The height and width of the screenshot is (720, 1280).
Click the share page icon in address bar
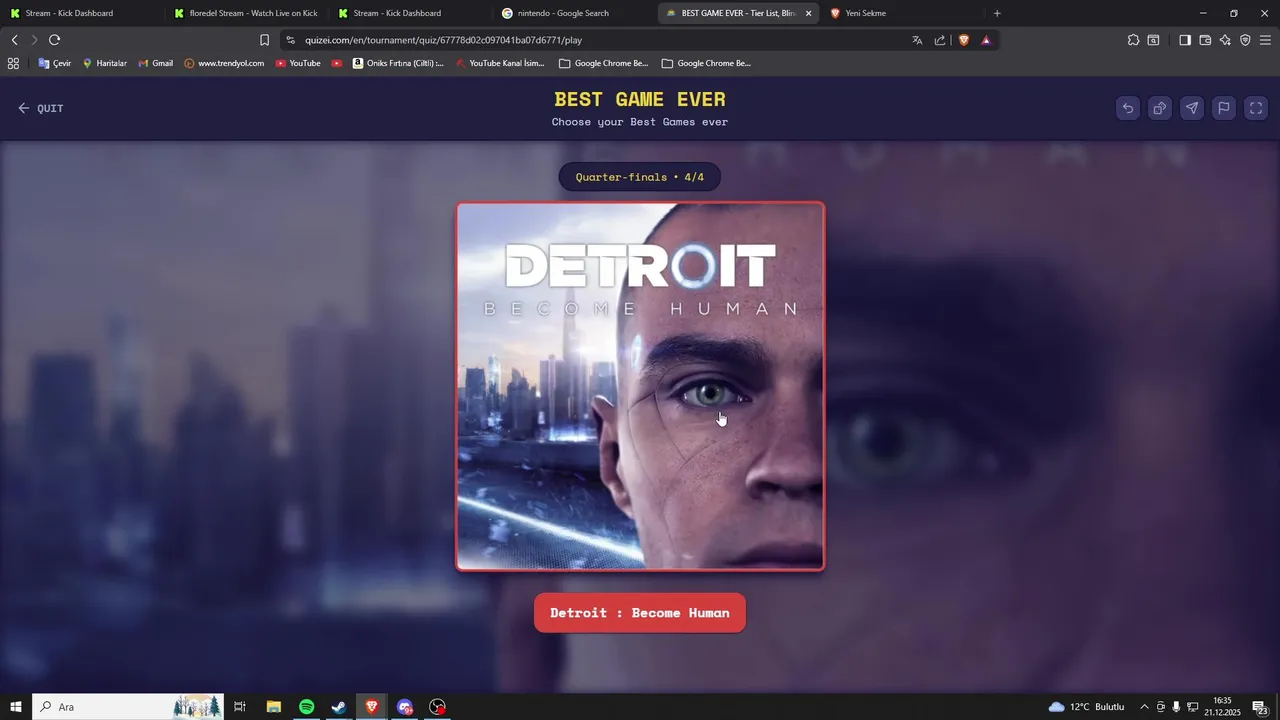(x=940, y=40)
